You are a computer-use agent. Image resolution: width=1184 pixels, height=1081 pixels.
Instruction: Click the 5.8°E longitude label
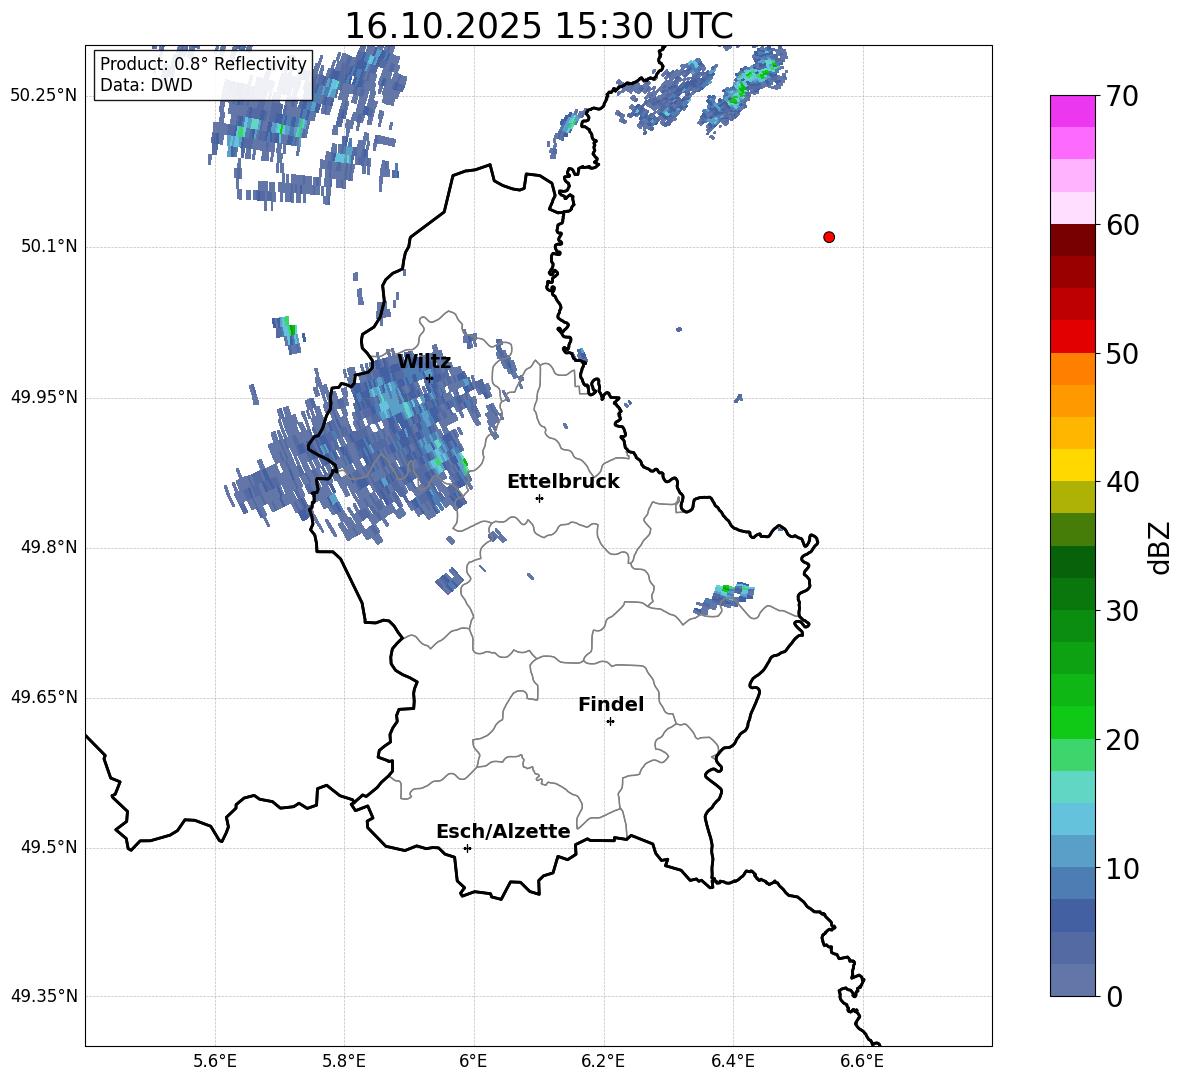click(x=344, y=1061)
